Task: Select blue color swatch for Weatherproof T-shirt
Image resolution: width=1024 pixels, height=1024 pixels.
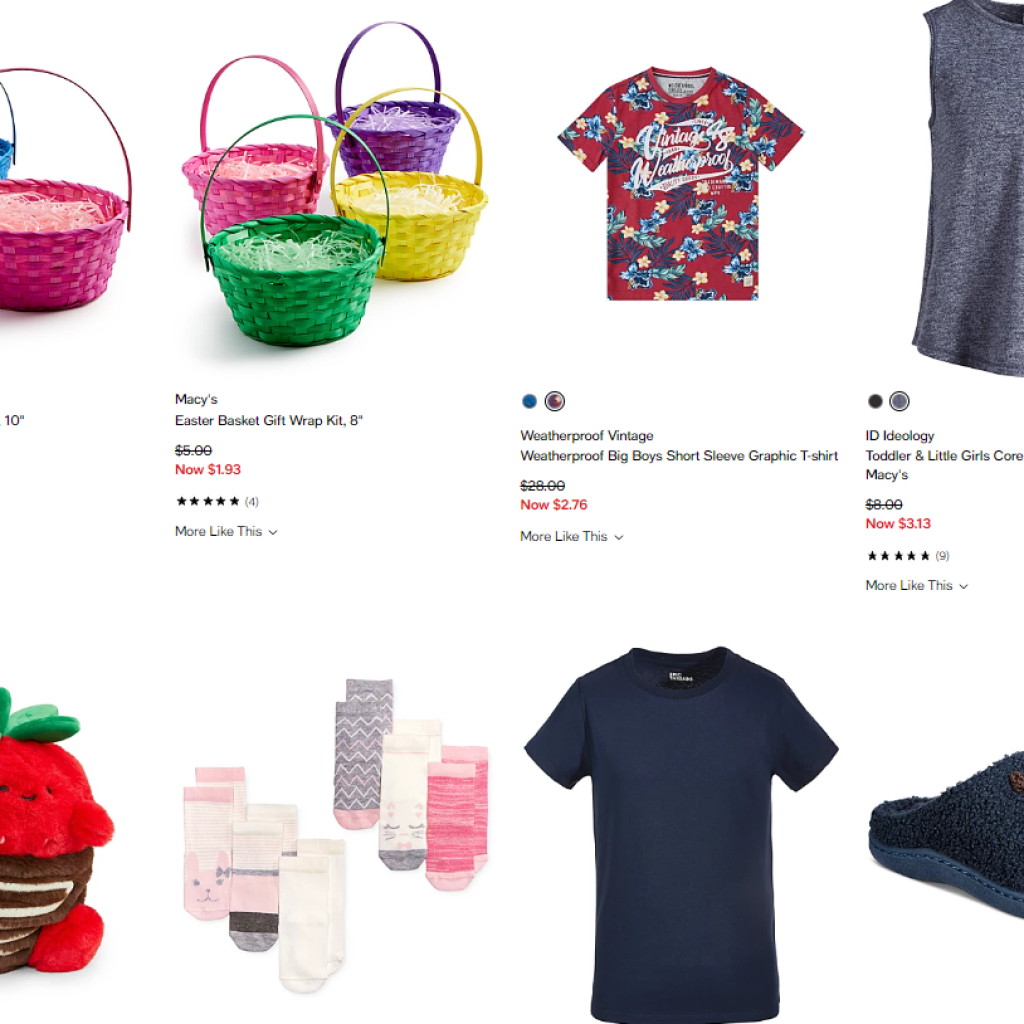Action: [x=529, y=401]
